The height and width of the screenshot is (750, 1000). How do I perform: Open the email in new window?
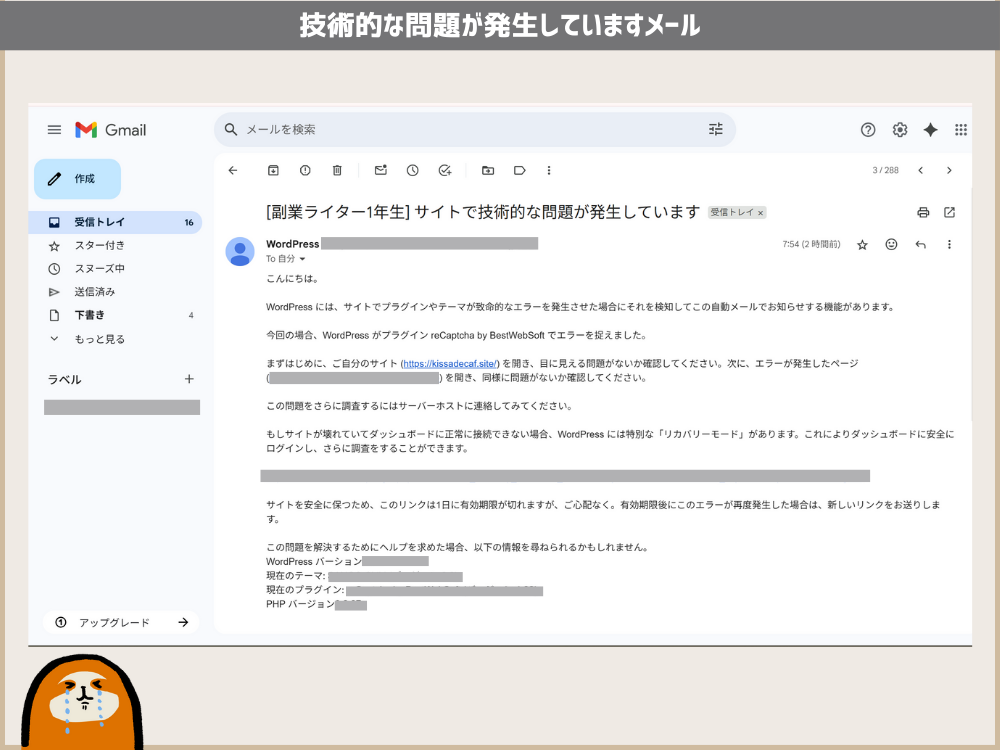949,212
